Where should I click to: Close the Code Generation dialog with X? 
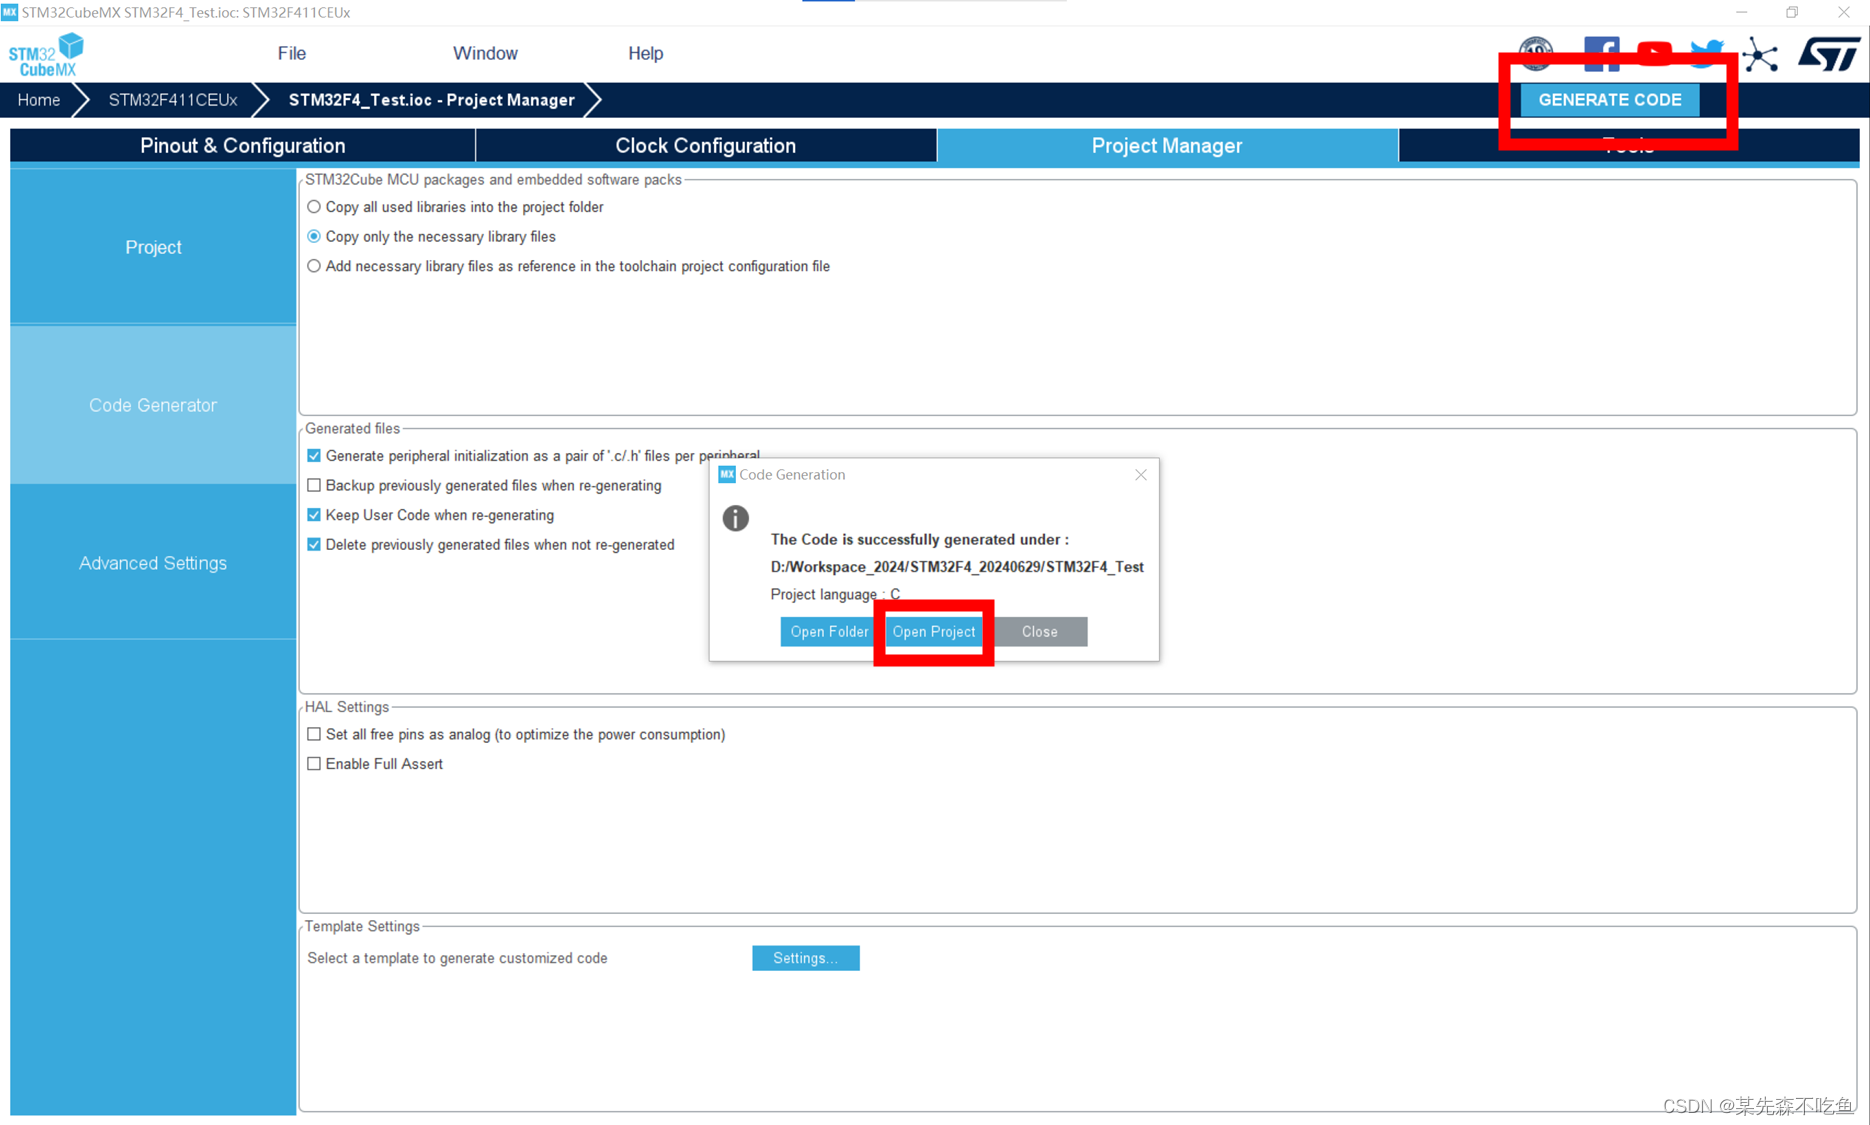[1140, 475]
